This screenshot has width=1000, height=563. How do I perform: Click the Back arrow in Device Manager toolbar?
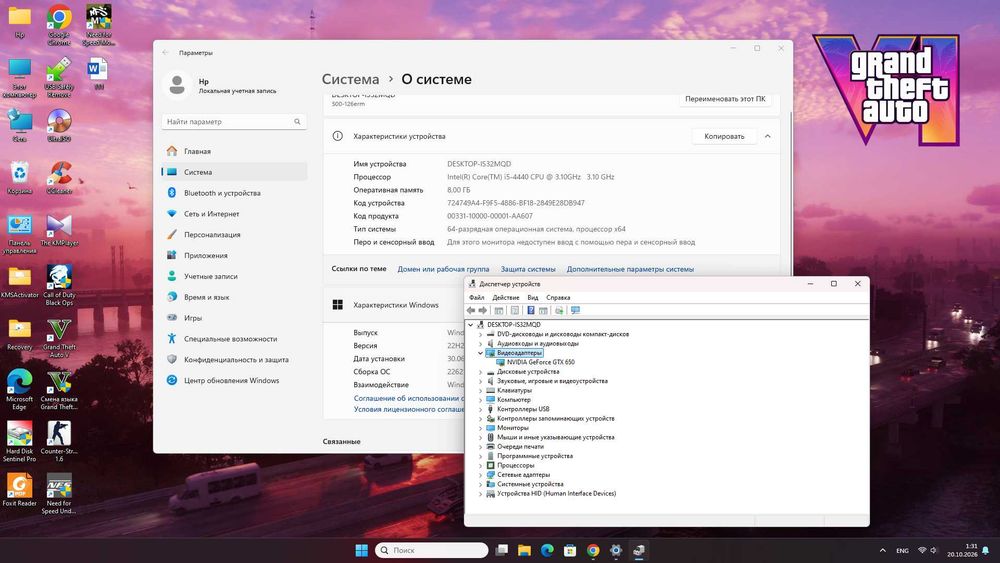tap(471, 311)
